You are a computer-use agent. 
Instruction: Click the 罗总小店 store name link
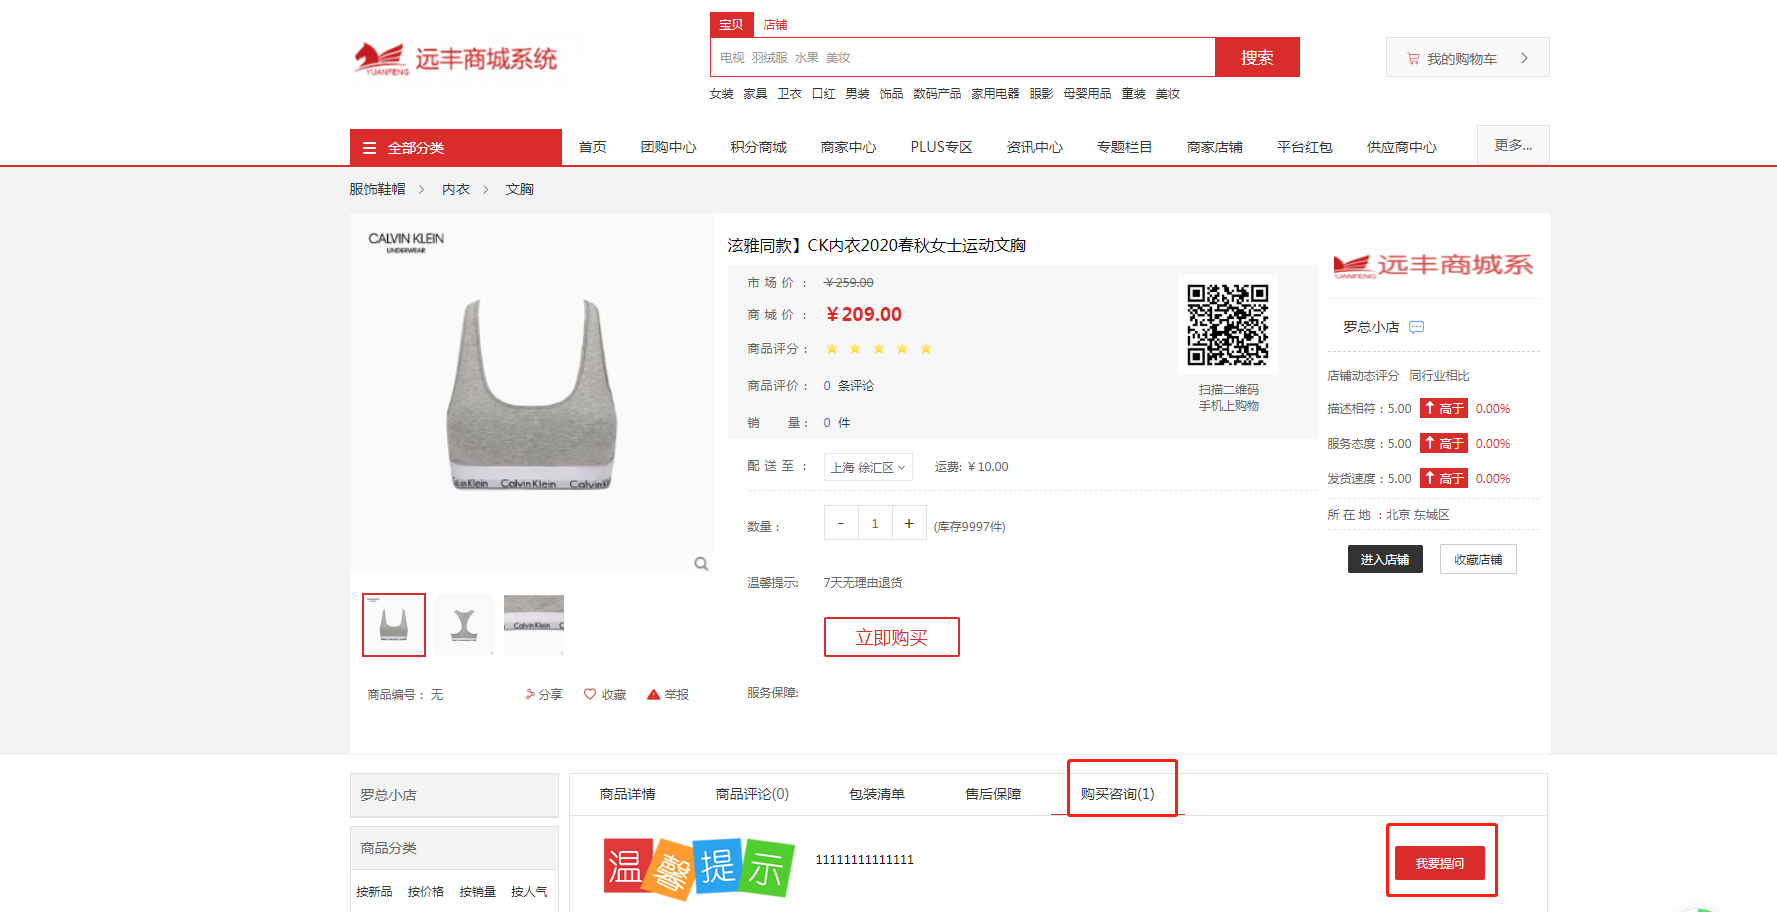click(1371, 327)
